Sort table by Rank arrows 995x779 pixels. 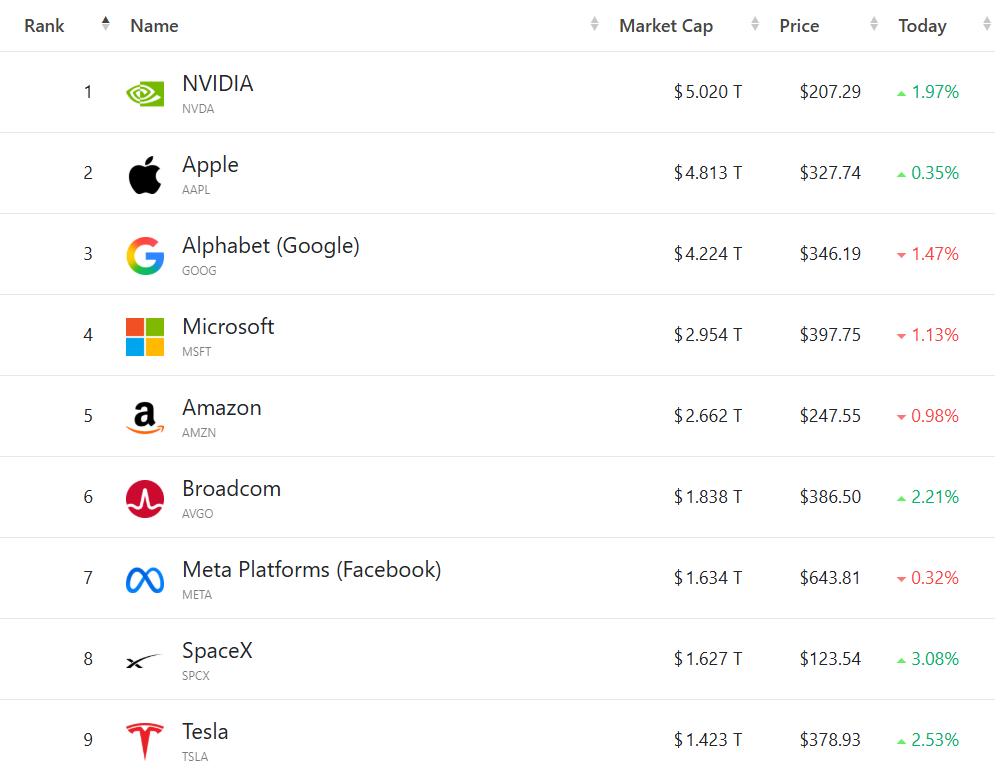[x=105, y=24]
